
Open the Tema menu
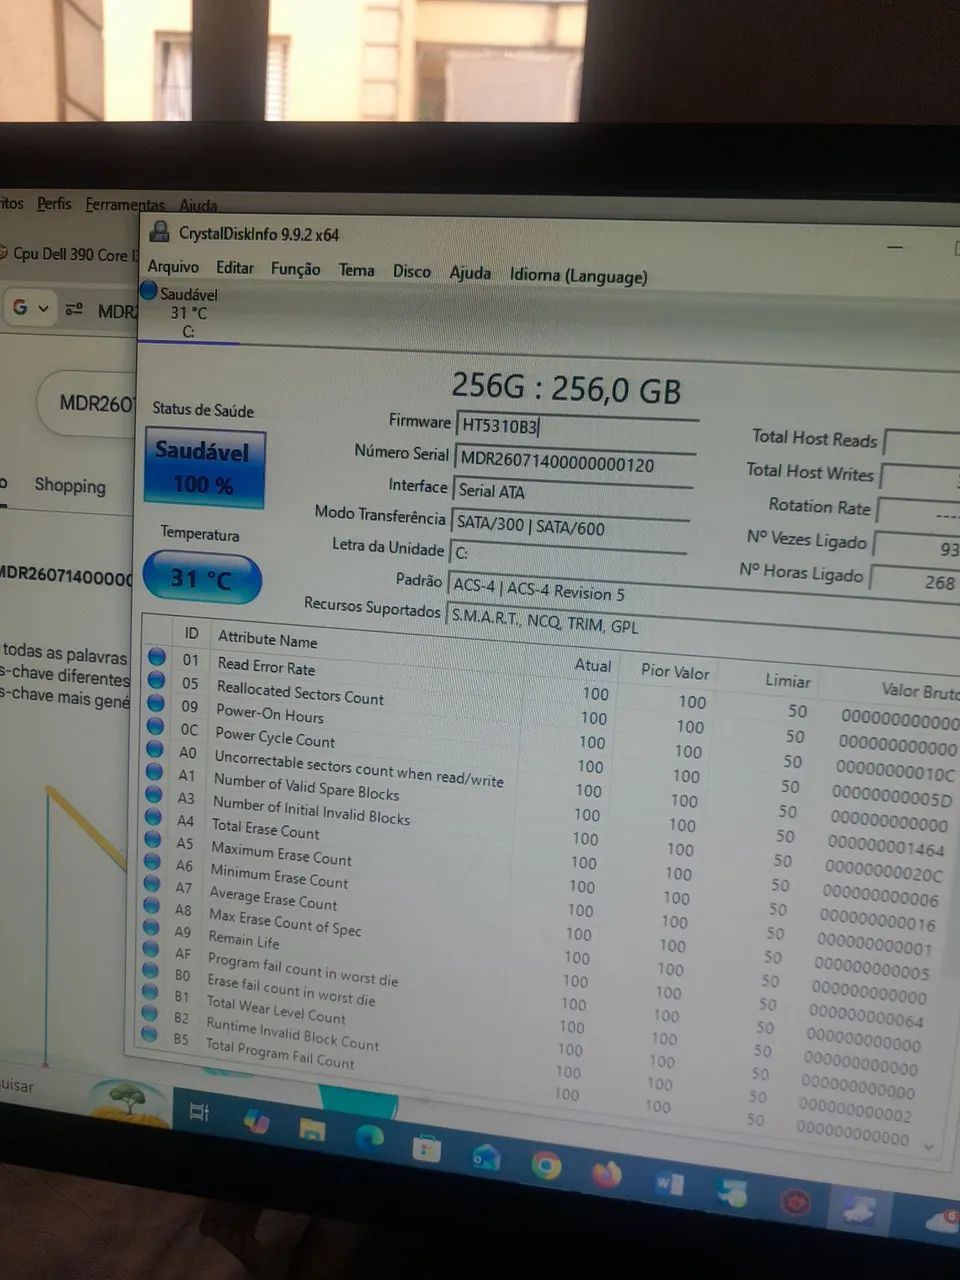356,270
